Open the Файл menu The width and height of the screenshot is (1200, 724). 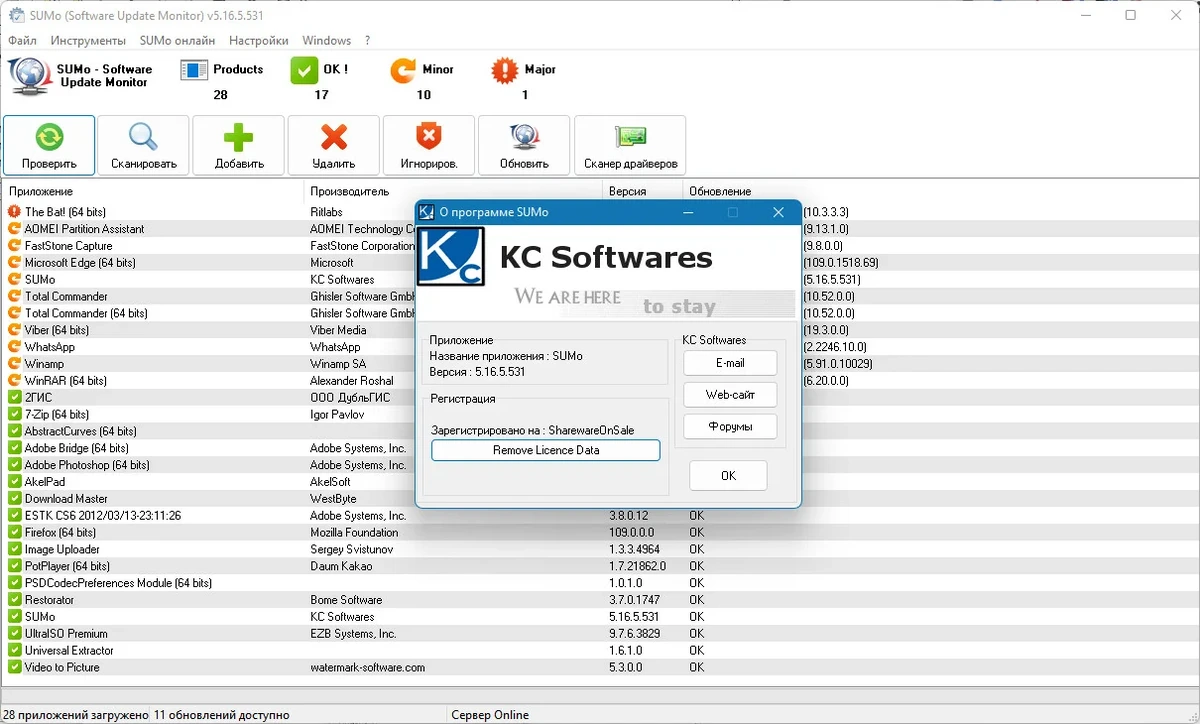click(22, 41)
